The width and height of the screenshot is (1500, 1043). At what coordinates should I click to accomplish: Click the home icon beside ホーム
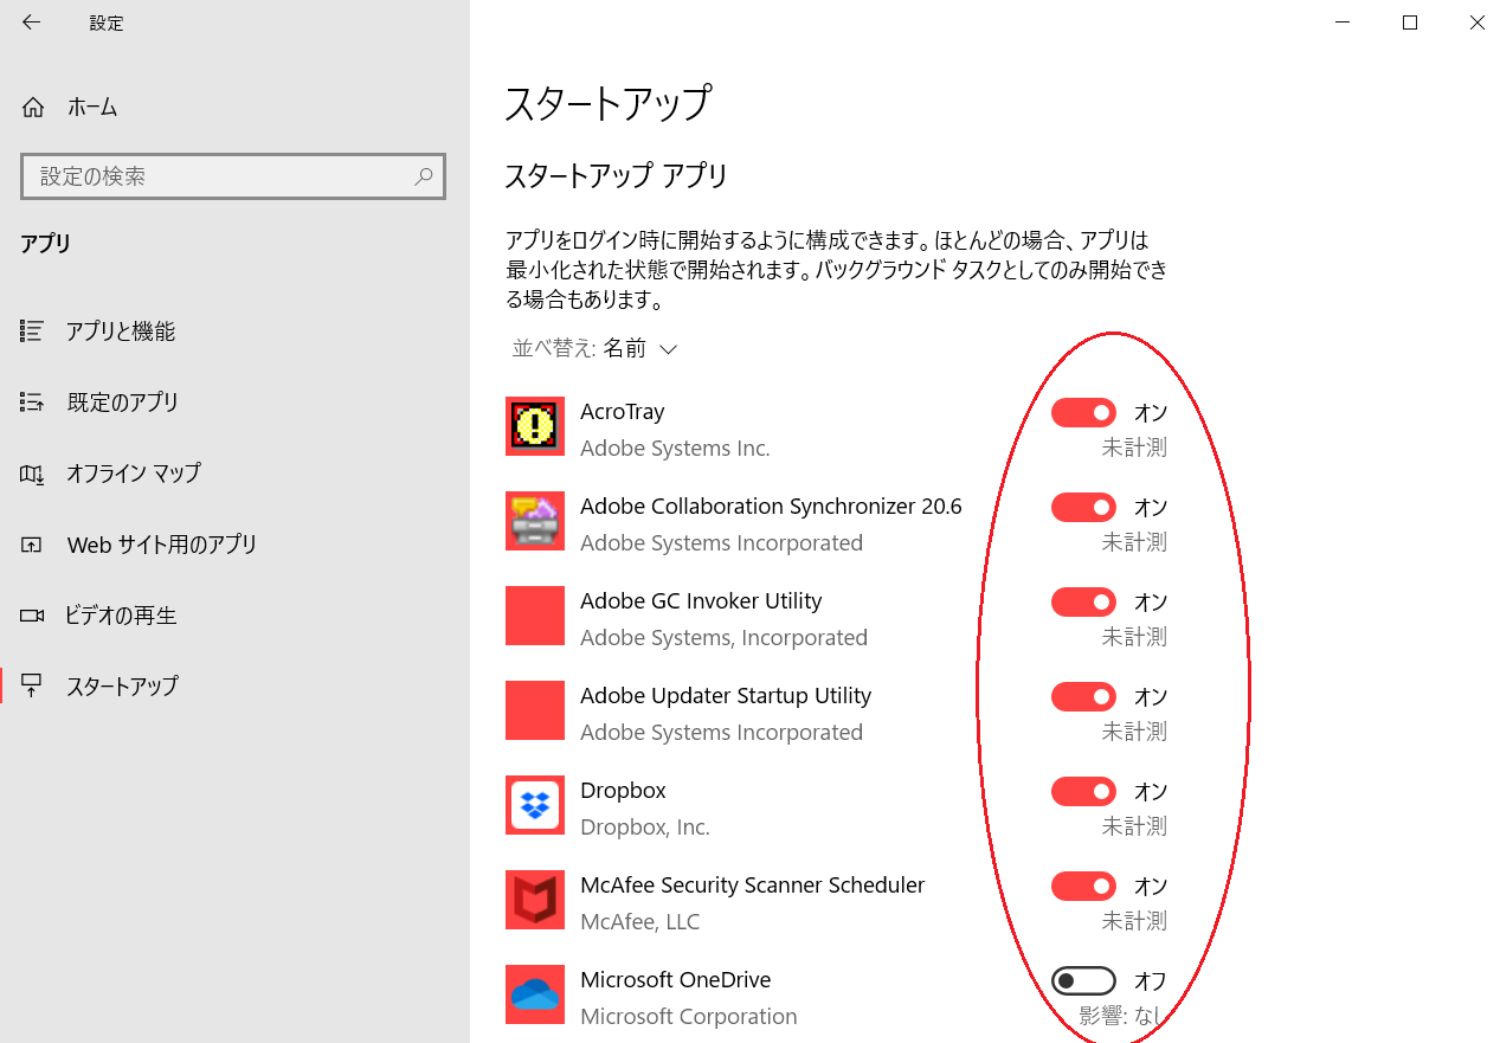[x=33, y=107]
